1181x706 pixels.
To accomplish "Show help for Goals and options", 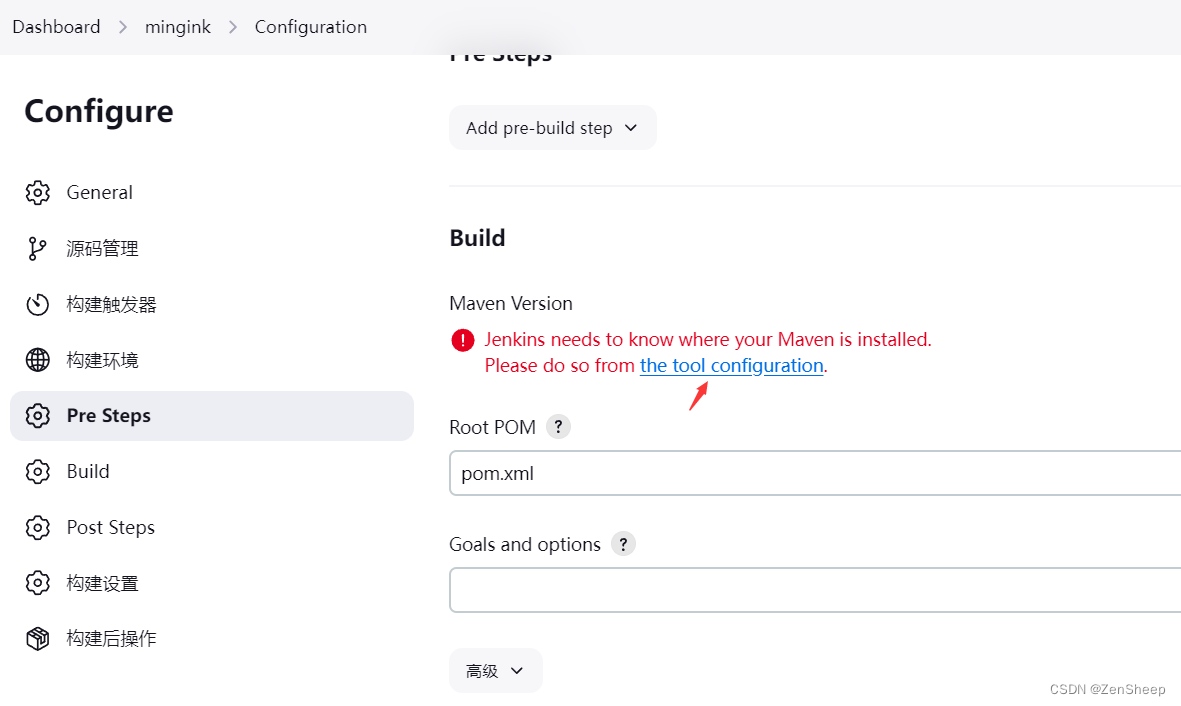I will (624, 544).
